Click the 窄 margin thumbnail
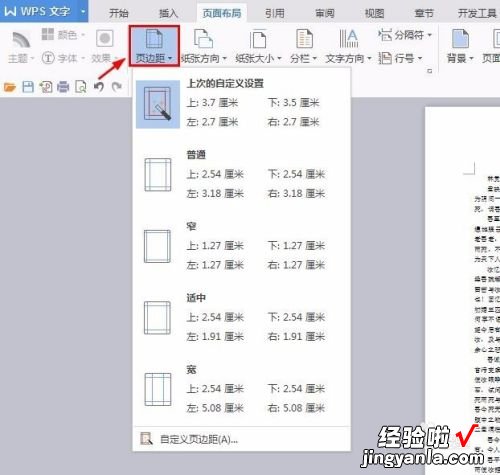The image size is (500, 475). point(157,246)
